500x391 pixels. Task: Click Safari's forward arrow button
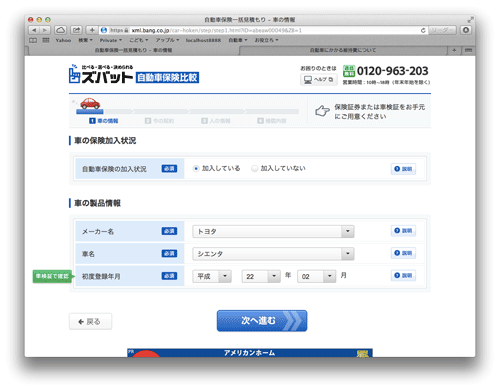point(45,30)
